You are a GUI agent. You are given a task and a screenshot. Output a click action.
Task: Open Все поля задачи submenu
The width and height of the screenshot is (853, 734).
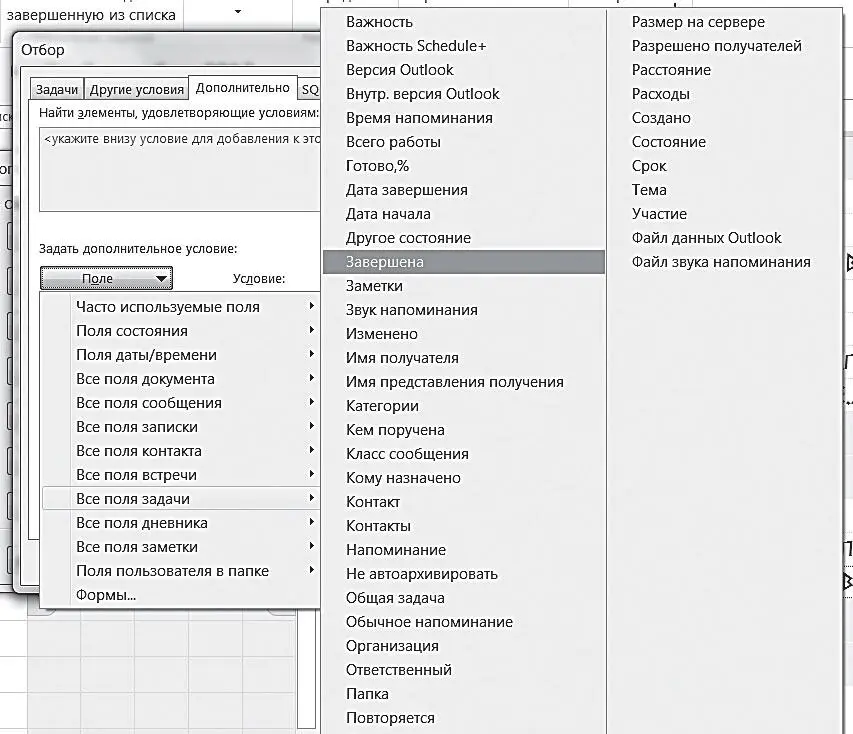[x=181, y=498]
